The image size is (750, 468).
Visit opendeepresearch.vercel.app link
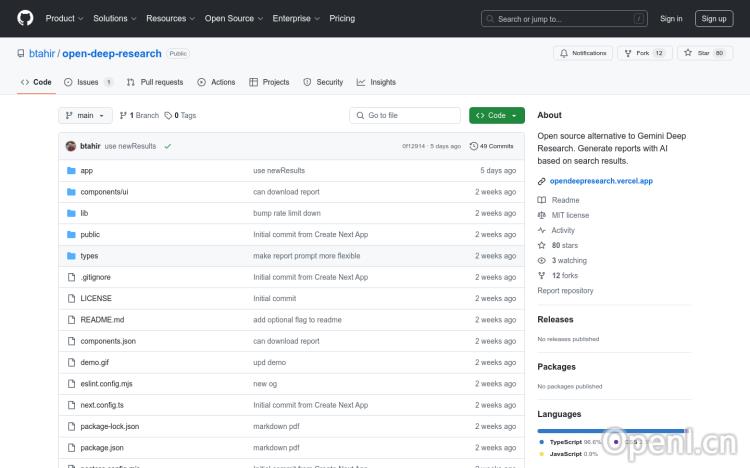(601, 181)
